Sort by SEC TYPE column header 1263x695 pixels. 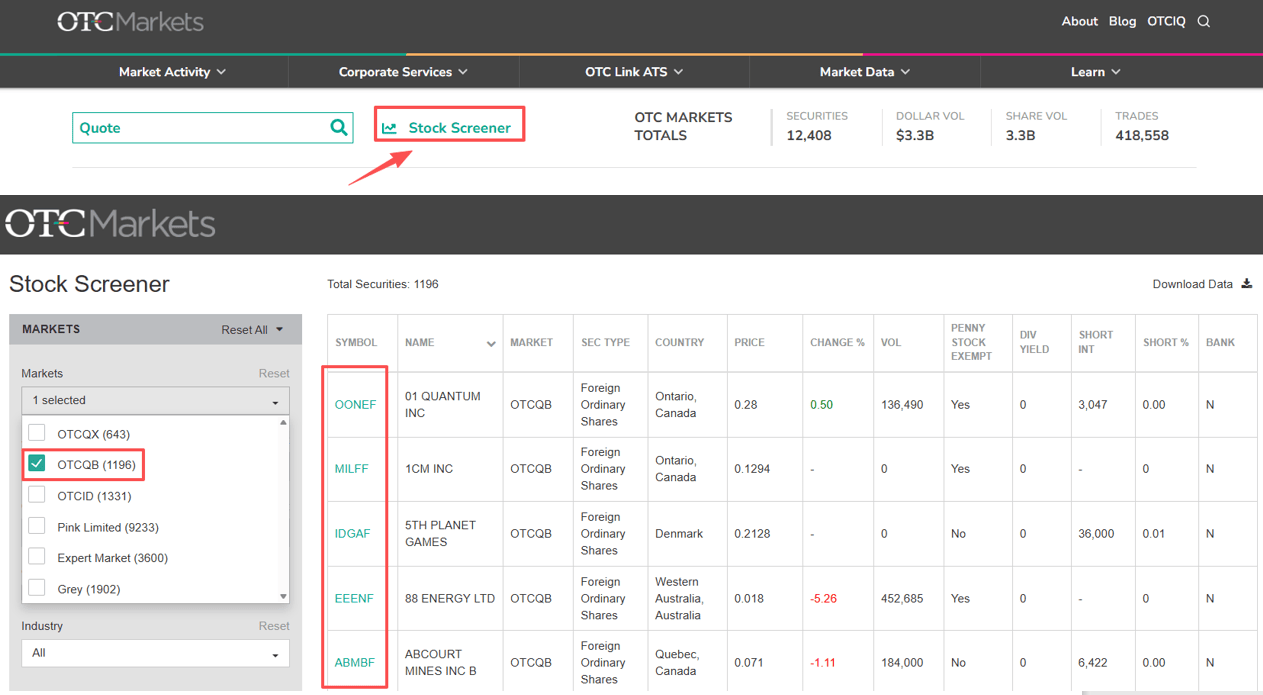tap(606, 342)
